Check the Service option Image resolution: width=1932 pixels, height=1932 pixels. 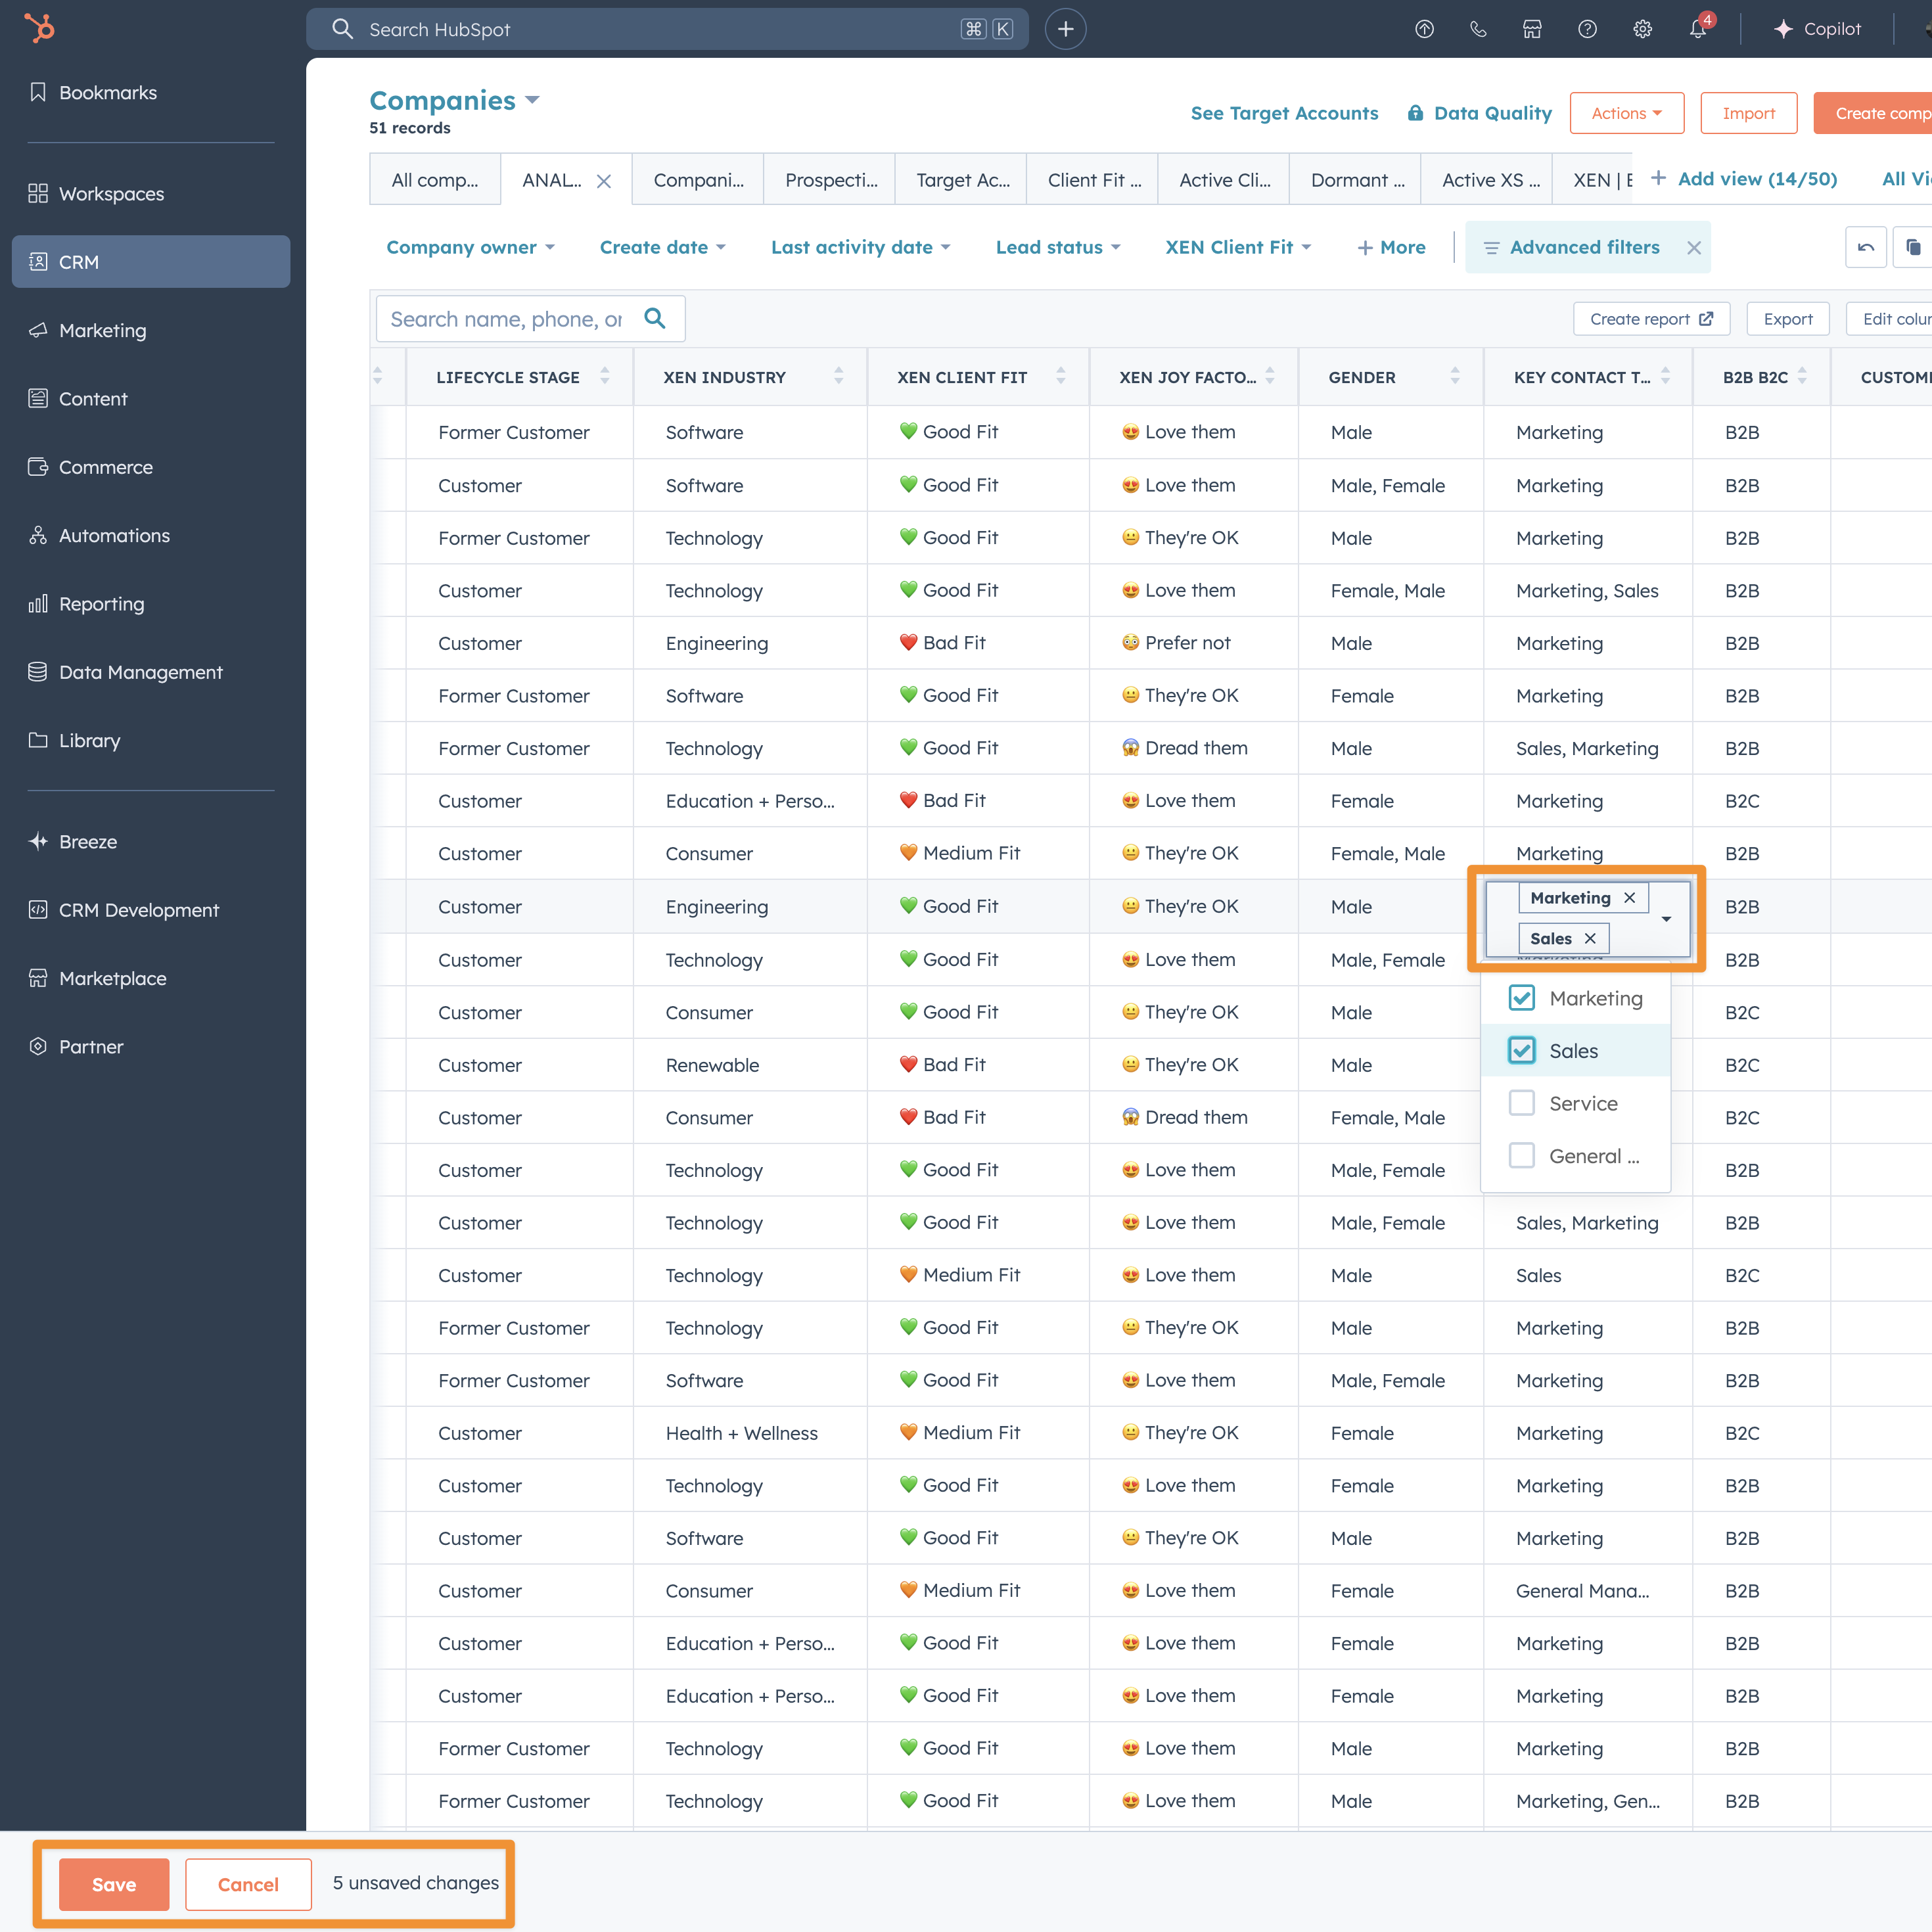[1521, 1103]
